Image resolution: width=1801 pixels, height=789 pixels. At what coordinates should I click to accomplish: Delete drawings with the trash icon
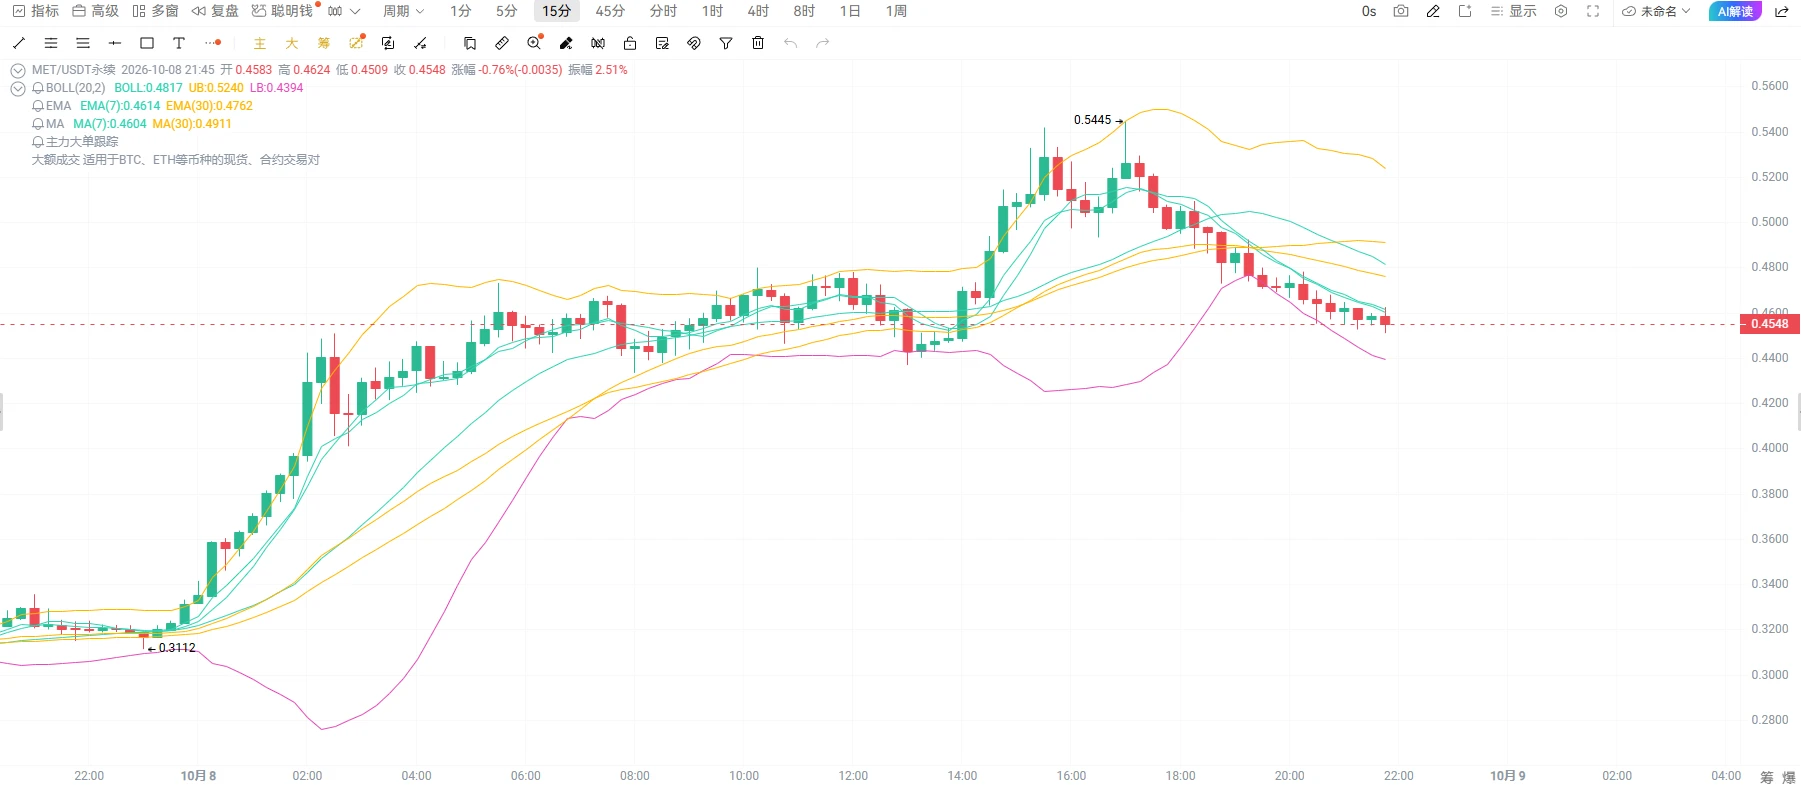[758, 43]
